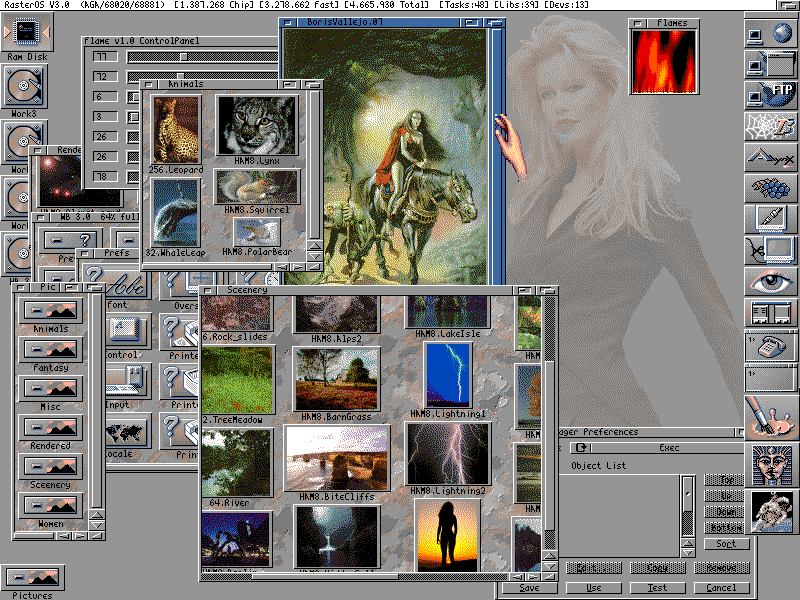Open the Fantasy drawer in Pic window

(50, 349)
